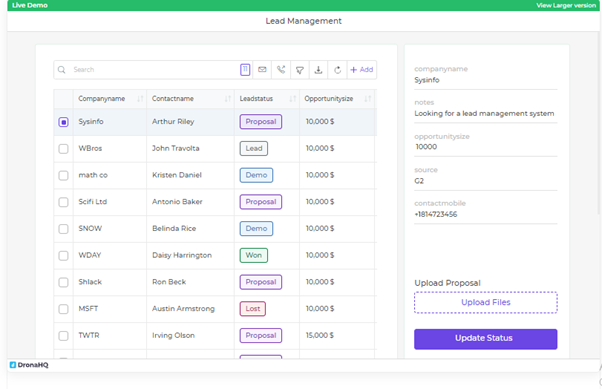Select contact name Arthur Riley
The height and width of the screenshot is (389, 602).
point(173,122)
